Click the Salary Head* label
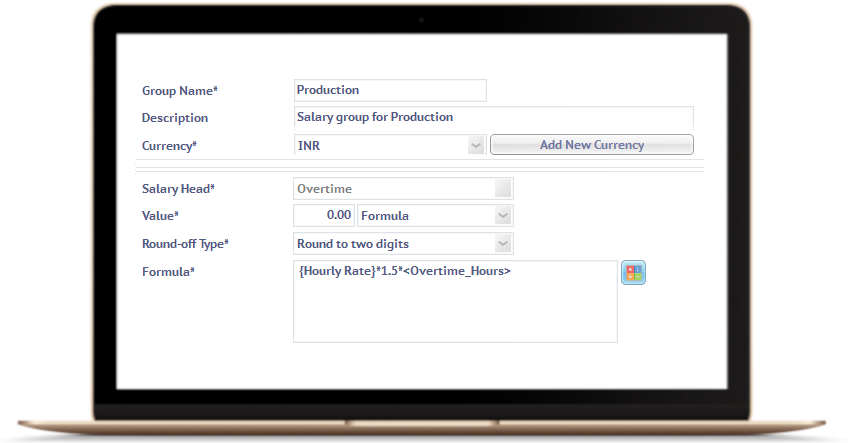The width and height of the screenshot is (860, 443). point(178,189)
